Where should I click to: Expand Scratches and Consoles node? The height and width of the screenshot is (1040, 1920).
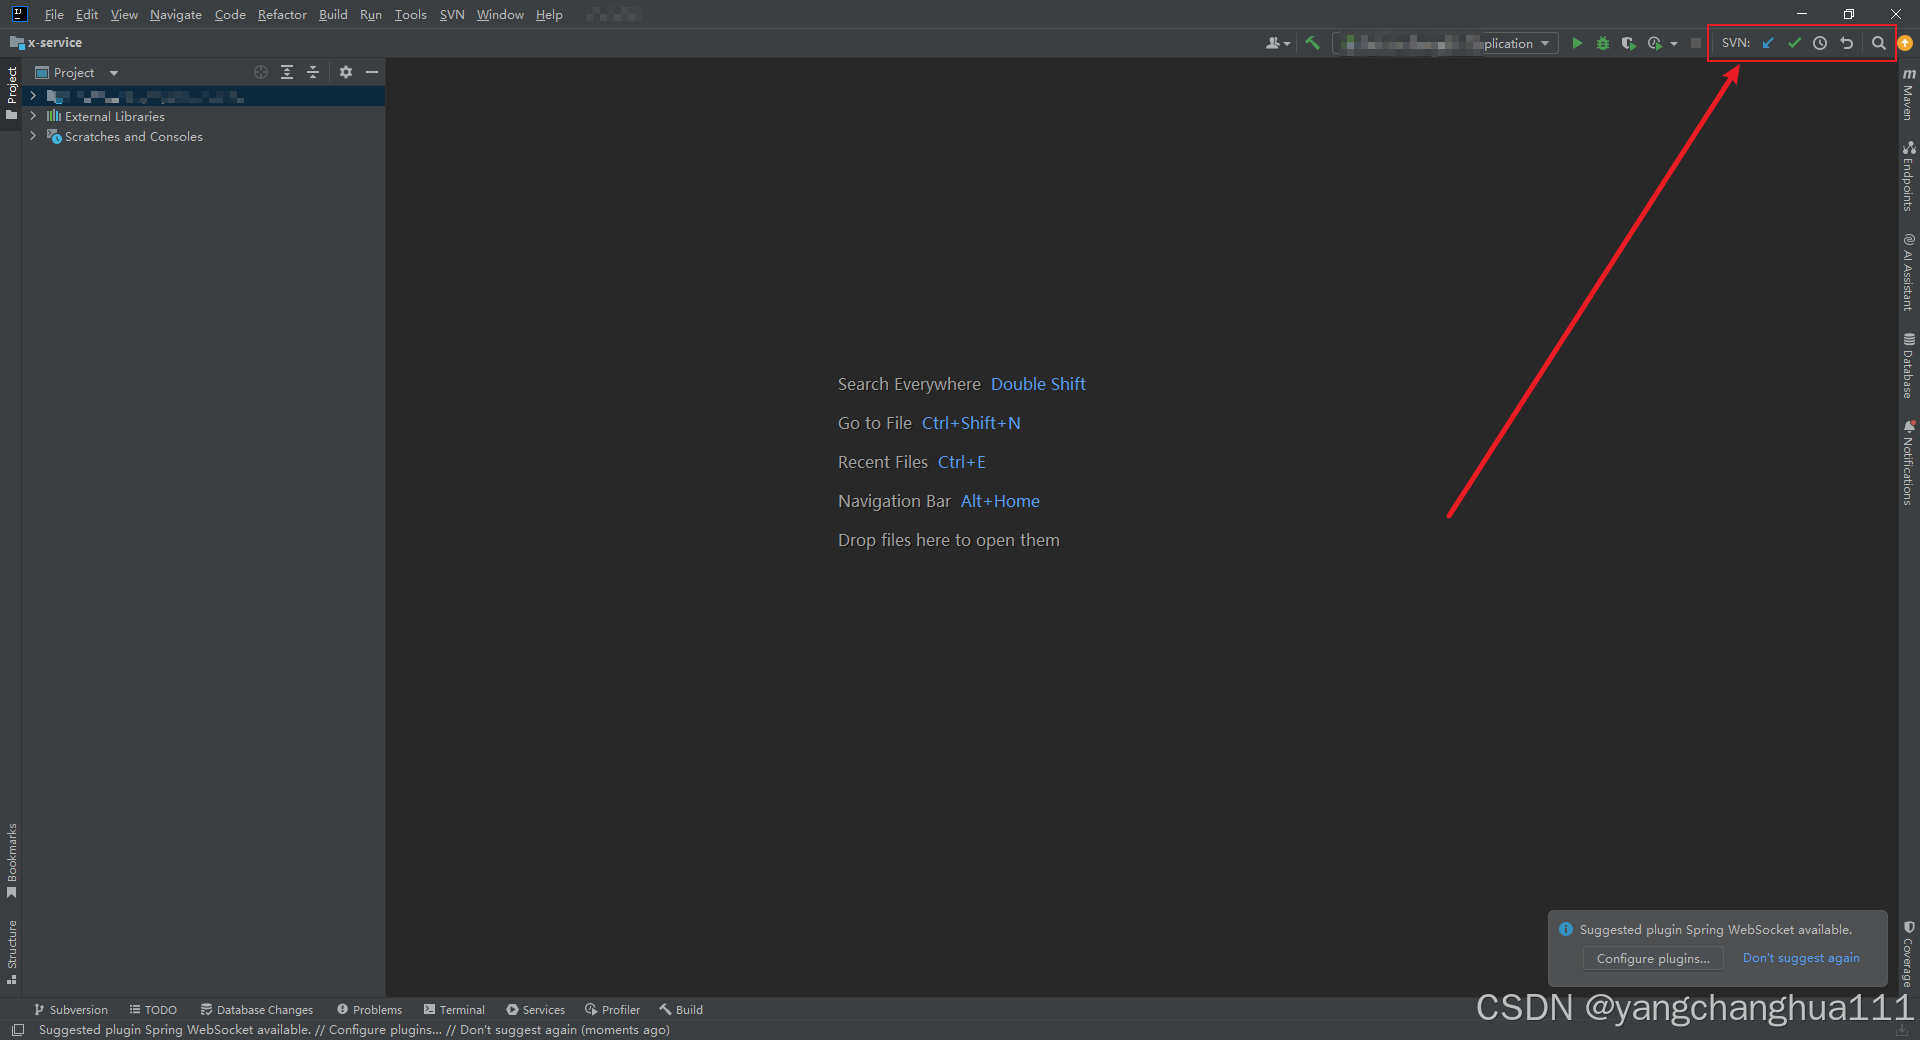(33, 136)
